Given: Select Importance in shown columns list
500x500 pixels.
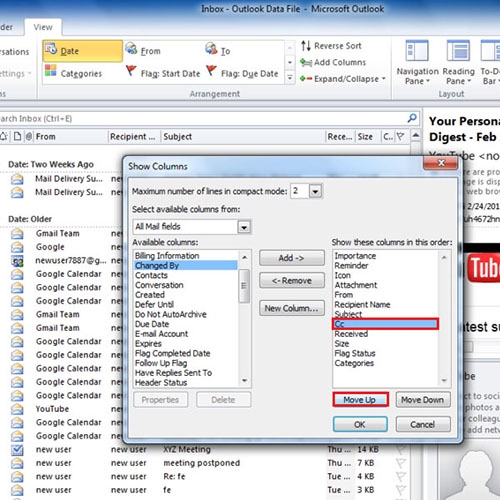Looking at the screenshot, I should point(386,256).
